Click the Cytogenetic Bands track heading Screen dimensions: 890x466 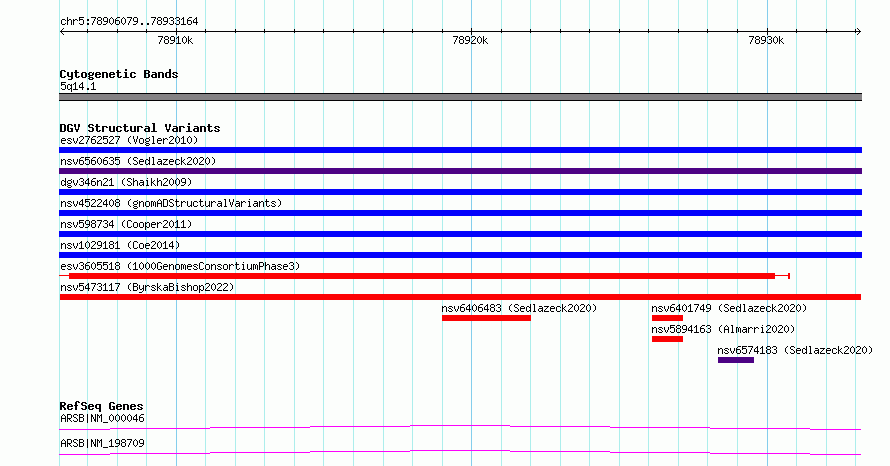click(x=119, y=74)
